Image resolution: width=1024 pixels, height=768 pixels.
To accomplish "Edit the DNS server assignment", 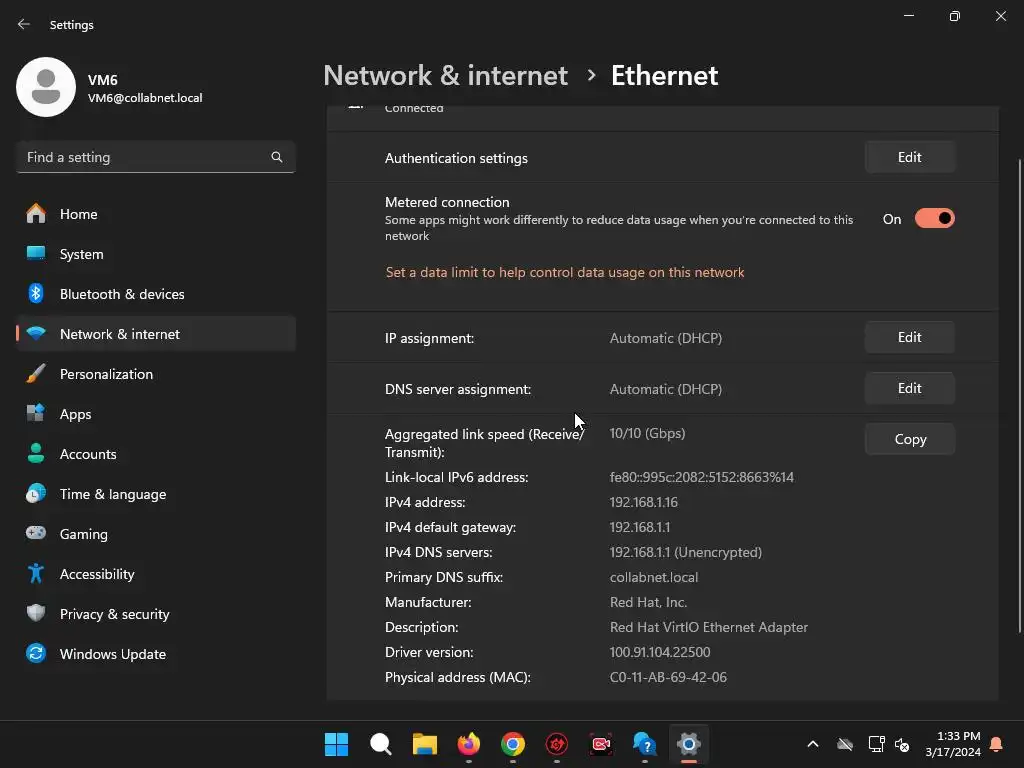I will (909, 389).
